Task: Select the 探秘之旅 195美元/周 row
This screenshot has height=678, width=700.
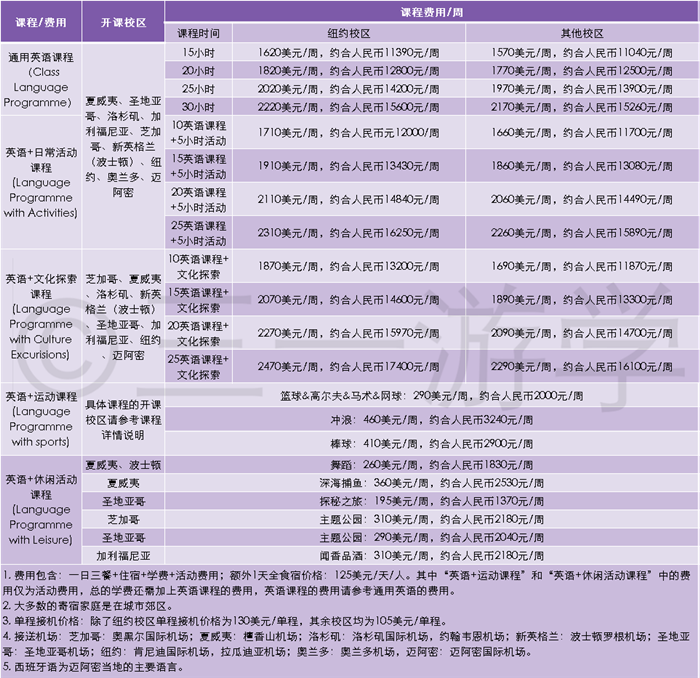Action: (431, 501)
